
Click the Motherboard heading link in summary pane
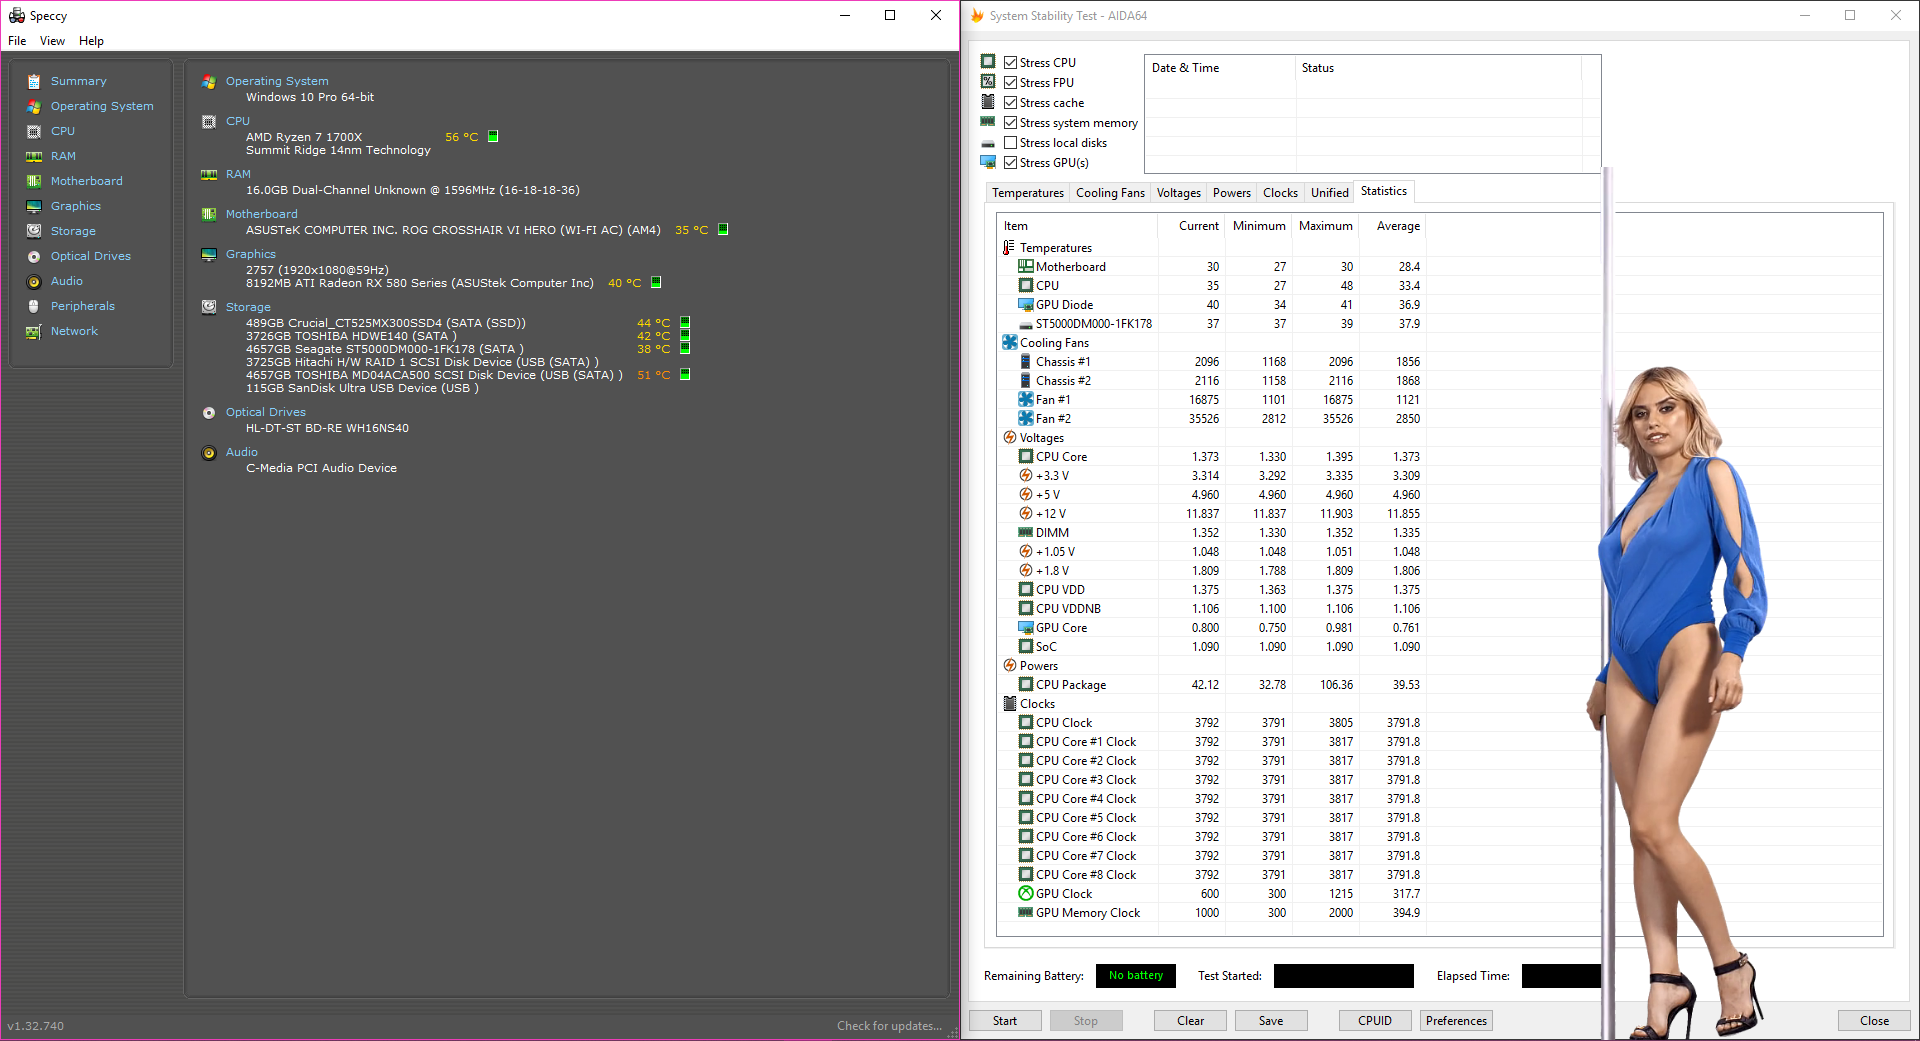pyautogui.click(x=262, y=214)
